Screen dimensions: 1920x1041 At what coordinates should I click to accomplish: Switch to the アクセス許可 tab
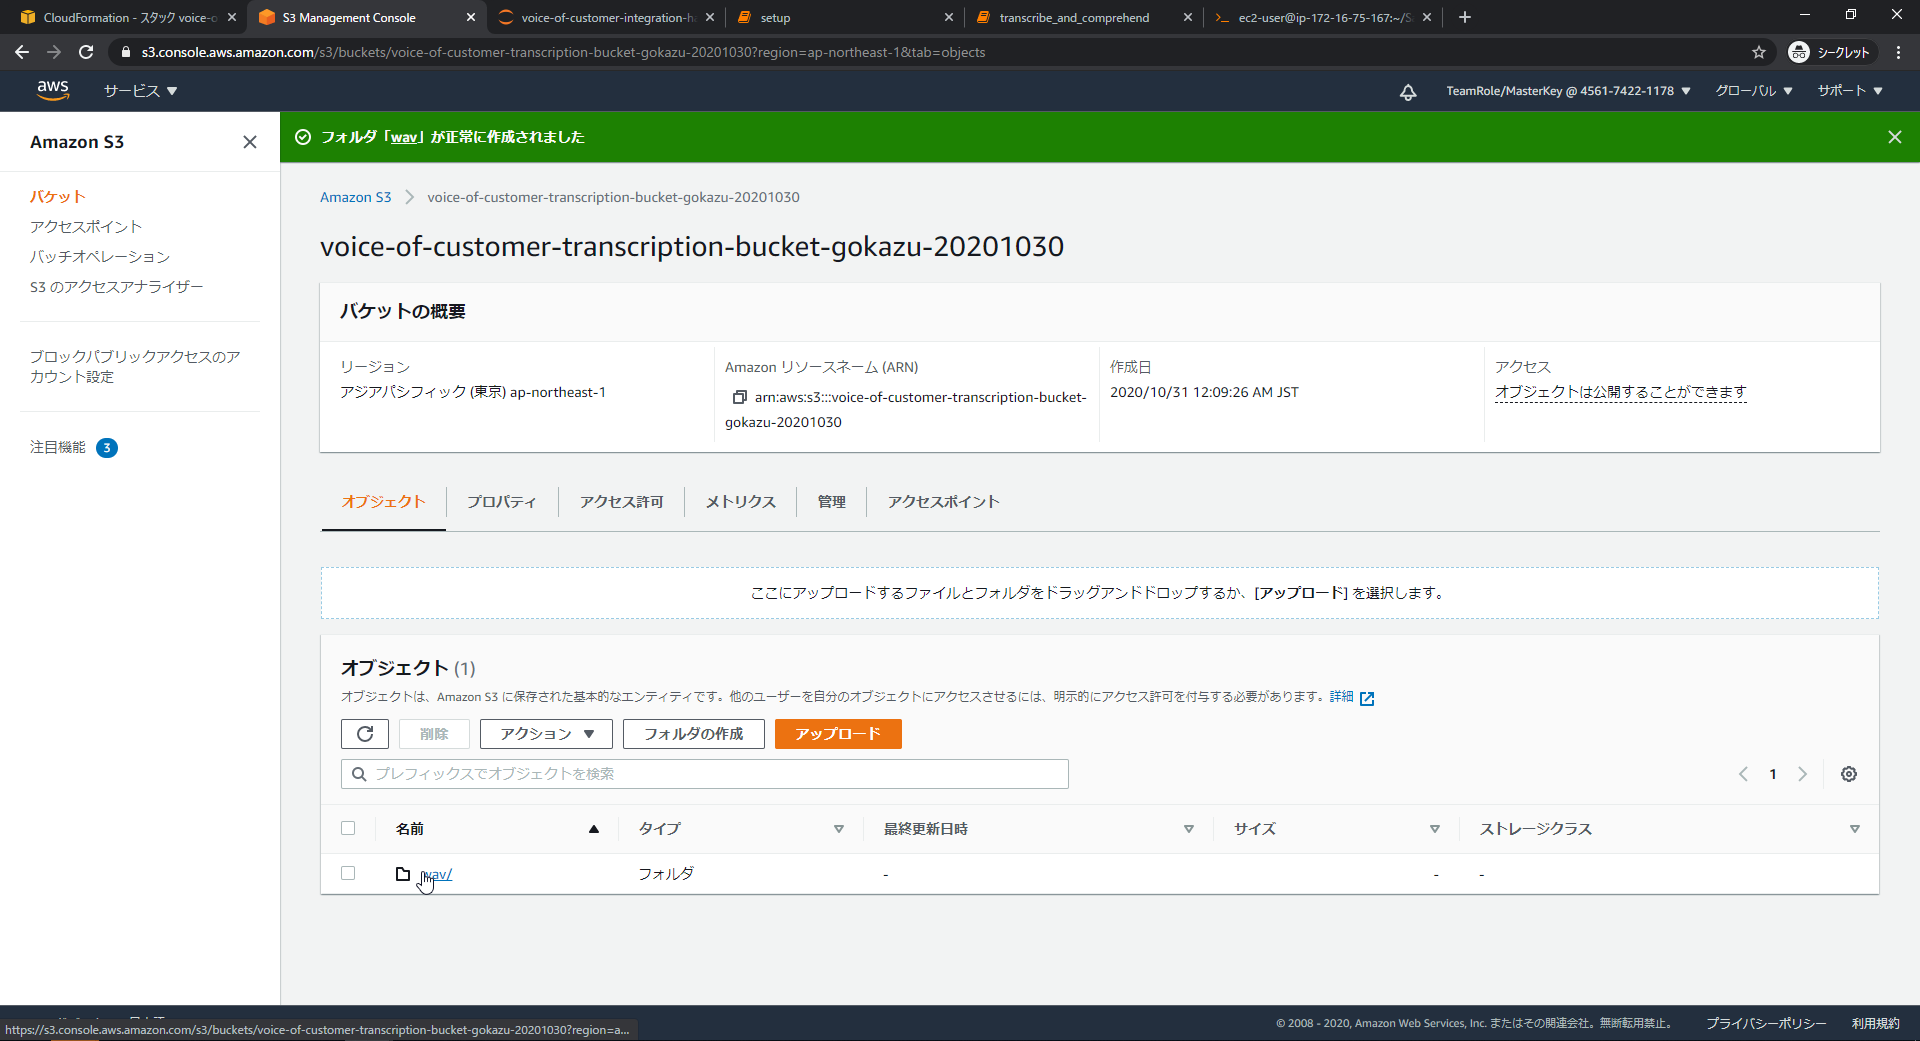point(622,502)
